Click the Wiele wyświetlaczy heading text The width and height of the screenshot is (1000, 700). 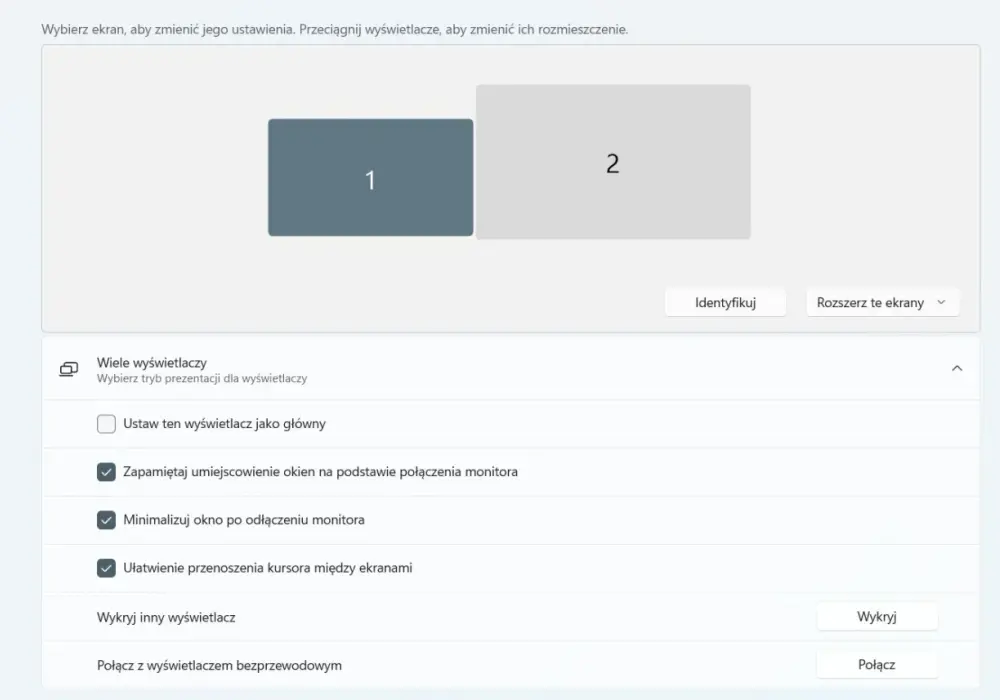click(x=152, y=363)
